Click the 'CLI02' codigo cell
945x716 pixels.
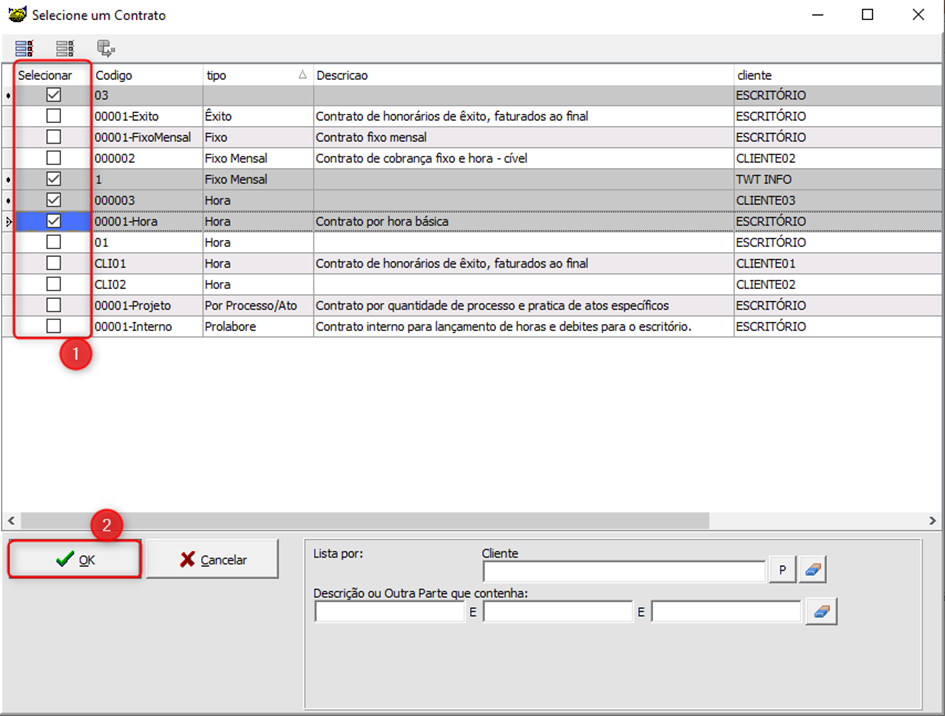point(148,284)
